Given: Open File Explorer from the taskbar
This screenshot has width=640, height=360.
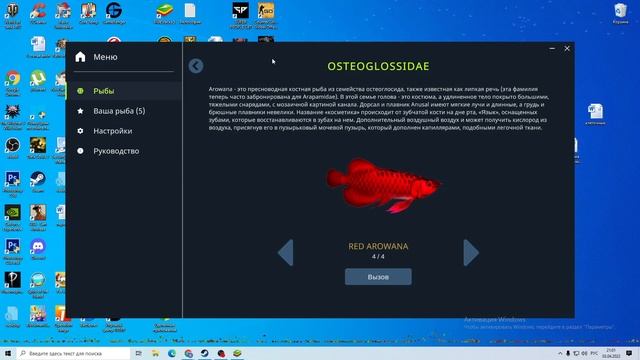Looking at the screenshot, I should coord(156,353).
